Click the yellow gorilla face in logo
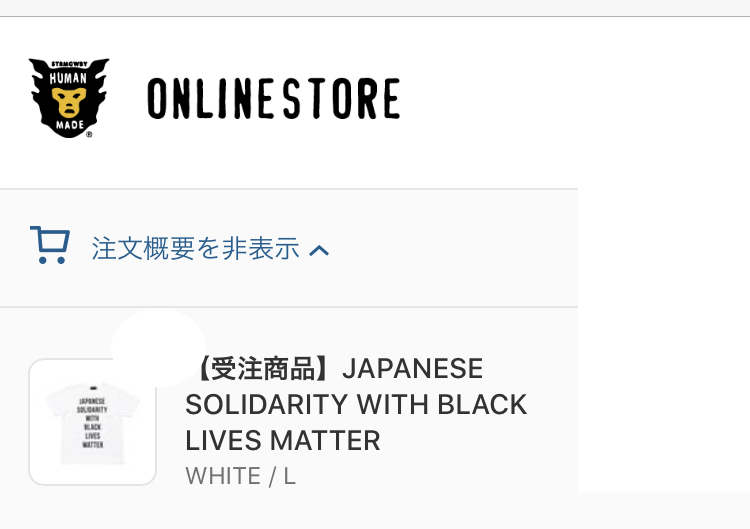The height and width of the screenshot is (529, 750). click(x=69, y=102)
